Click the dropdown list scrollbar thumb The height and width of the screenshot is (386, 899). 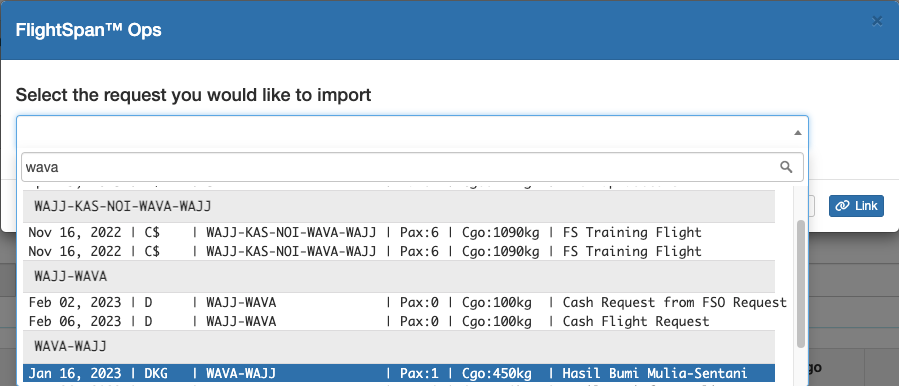coord(801,283)
